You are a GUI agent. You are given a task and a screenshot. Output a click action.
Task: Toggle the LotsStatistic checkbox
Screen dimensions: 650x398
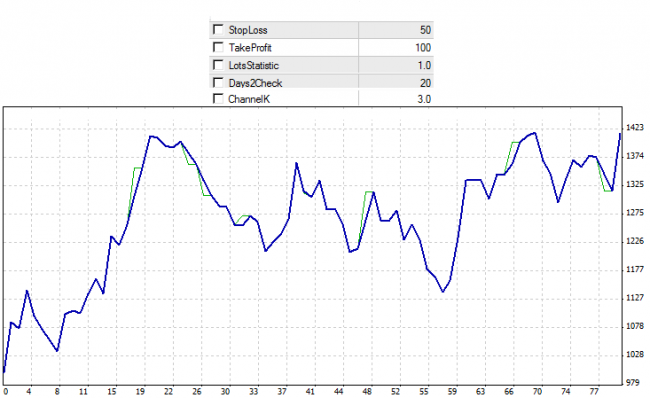[218, 65]
